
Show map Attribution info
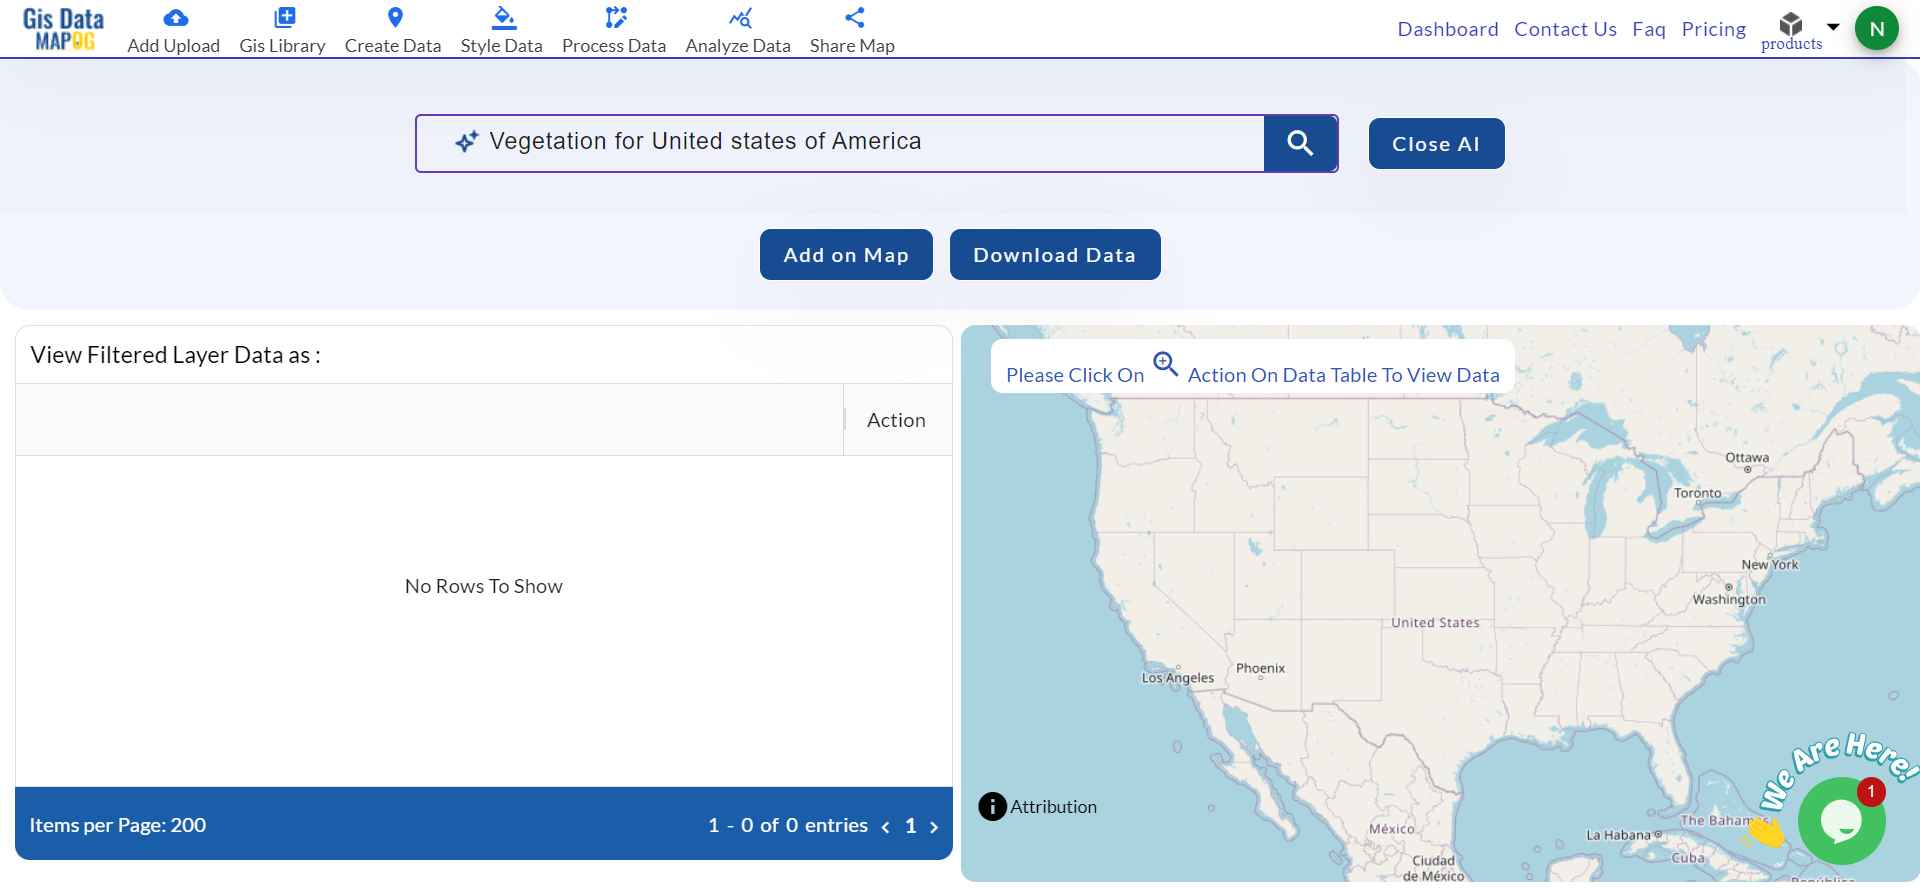992,806
